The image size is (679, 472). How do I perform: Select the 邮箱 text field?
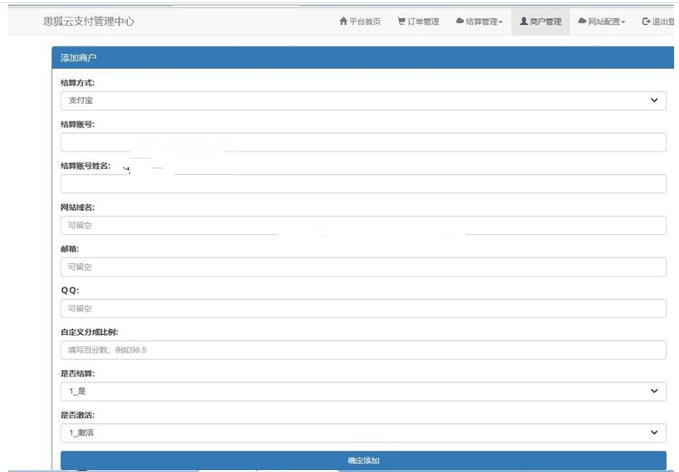pyautogui.click(x=363, y=267)
